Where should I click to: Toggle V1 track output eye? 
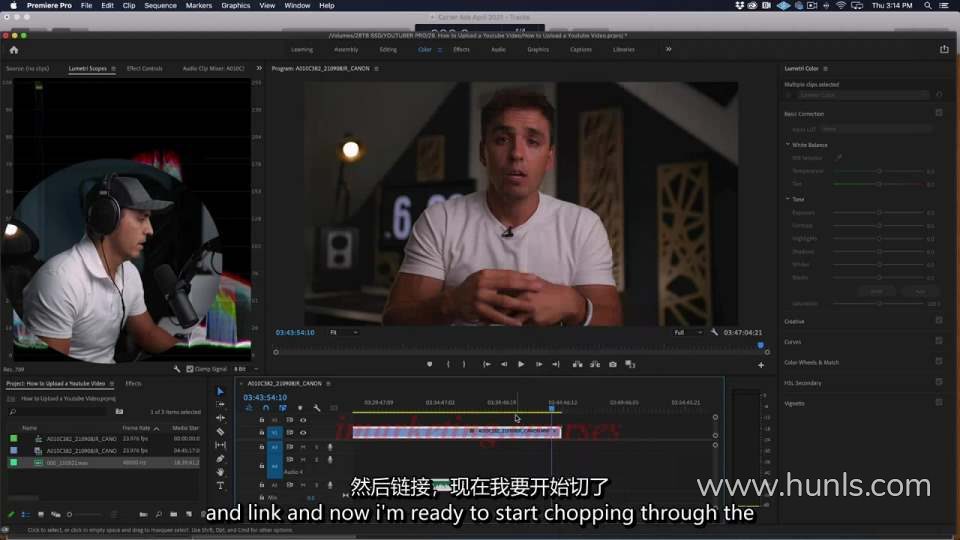(303, 433)
